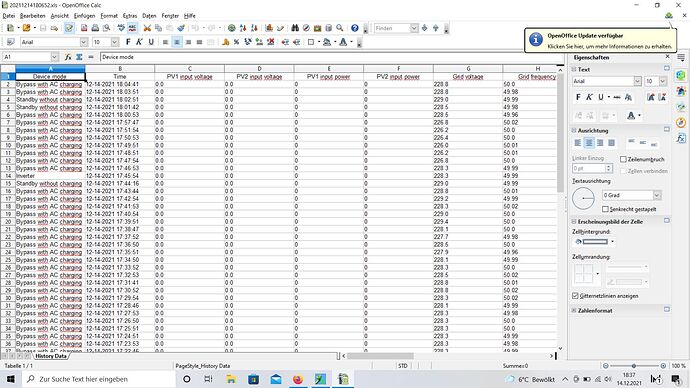Apply Bold with the F toolbar button
Viewport: 690px width, 388px height.
click(128, 42)
